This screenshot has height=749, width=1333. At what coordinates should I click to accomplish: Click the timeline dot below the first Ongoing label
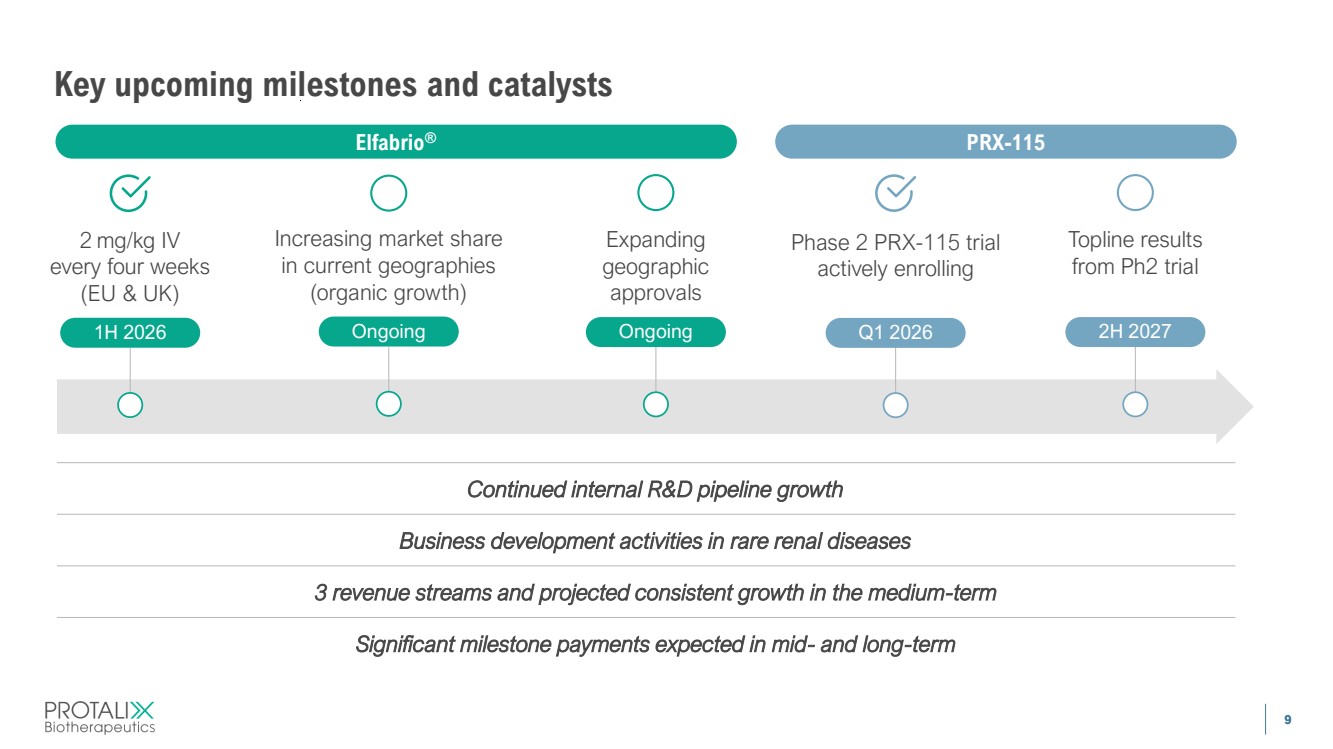[x=388, y=405]
